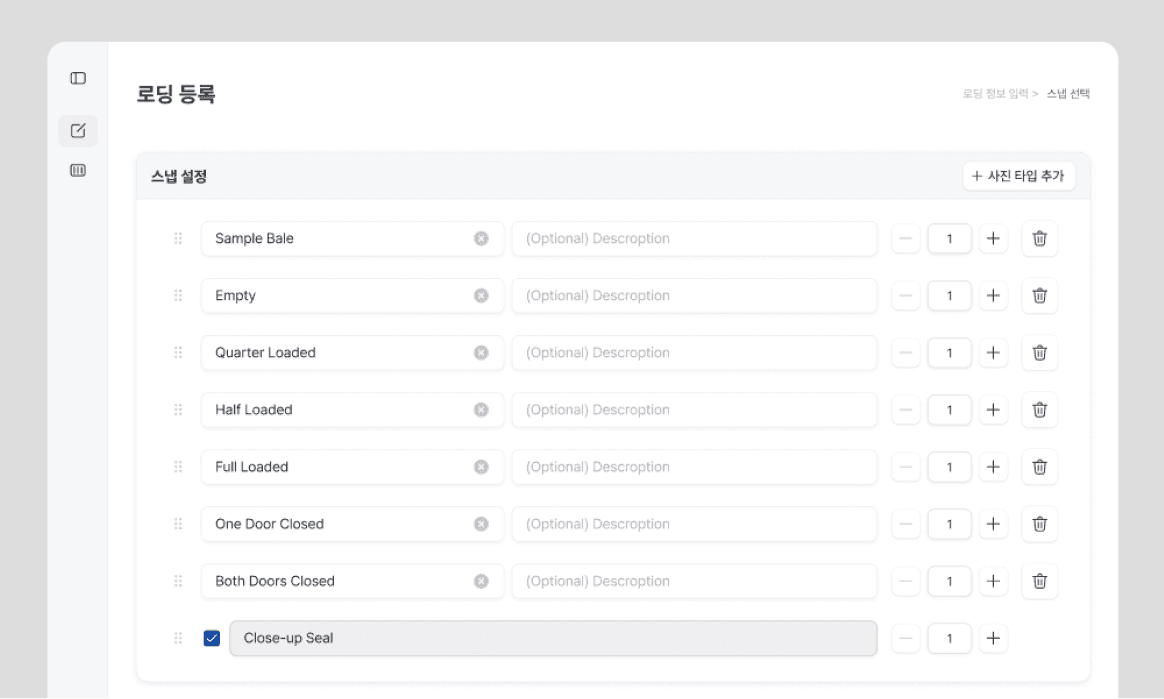Screen dimensions: 1164x699
Task: Open the edit/register icon in sidebar
Action: coord(78,131)
